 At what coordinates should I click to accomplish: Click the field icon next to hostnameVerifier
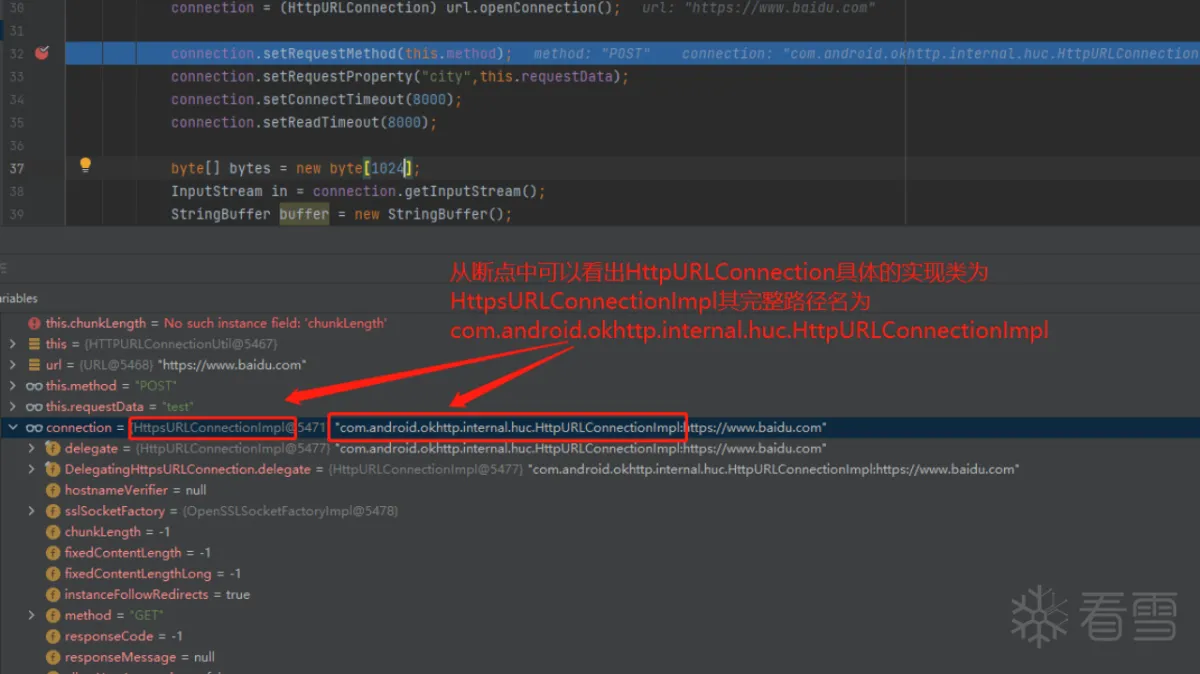click(x=53, y=490)
